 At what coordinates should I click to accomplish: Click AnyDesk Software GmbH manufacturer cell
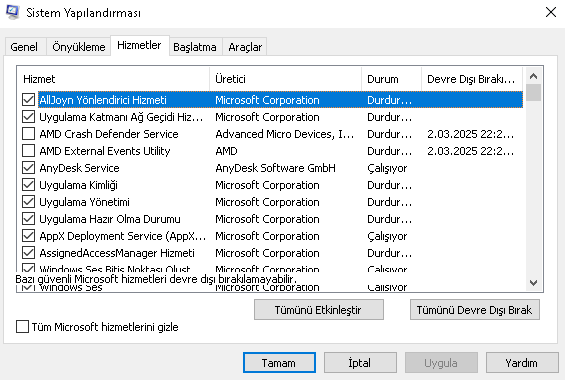[x=275, y=167]
